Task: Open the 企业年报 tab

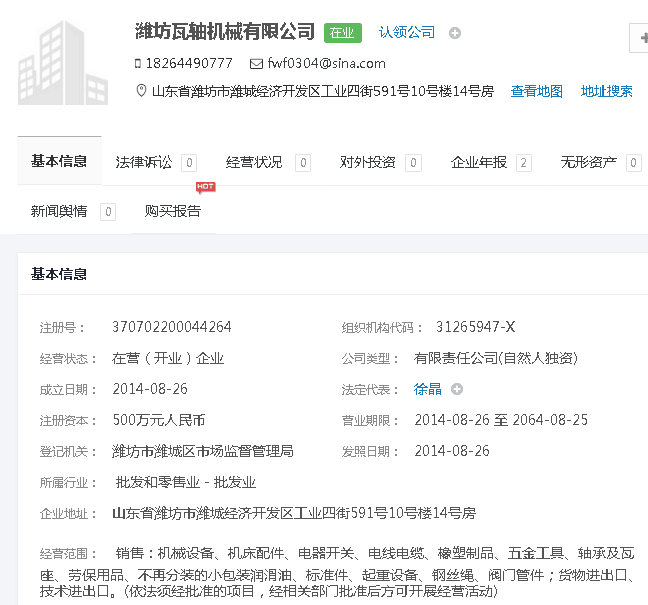Action: (x=479, y=162)
